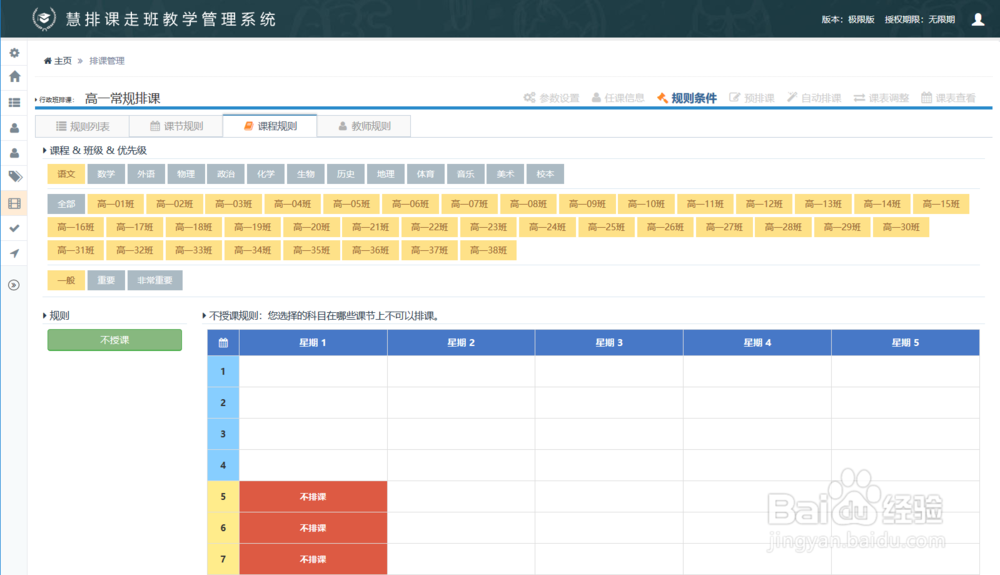Set priority to 重要

click(x=106, y=280)
